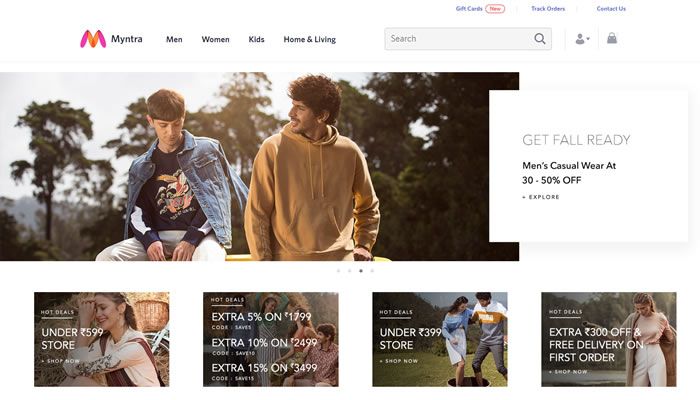Image resolution: width=700 pixels, height=400 pixels.
Task: Click the Myntra logo icon
Action: pos(93,39)
